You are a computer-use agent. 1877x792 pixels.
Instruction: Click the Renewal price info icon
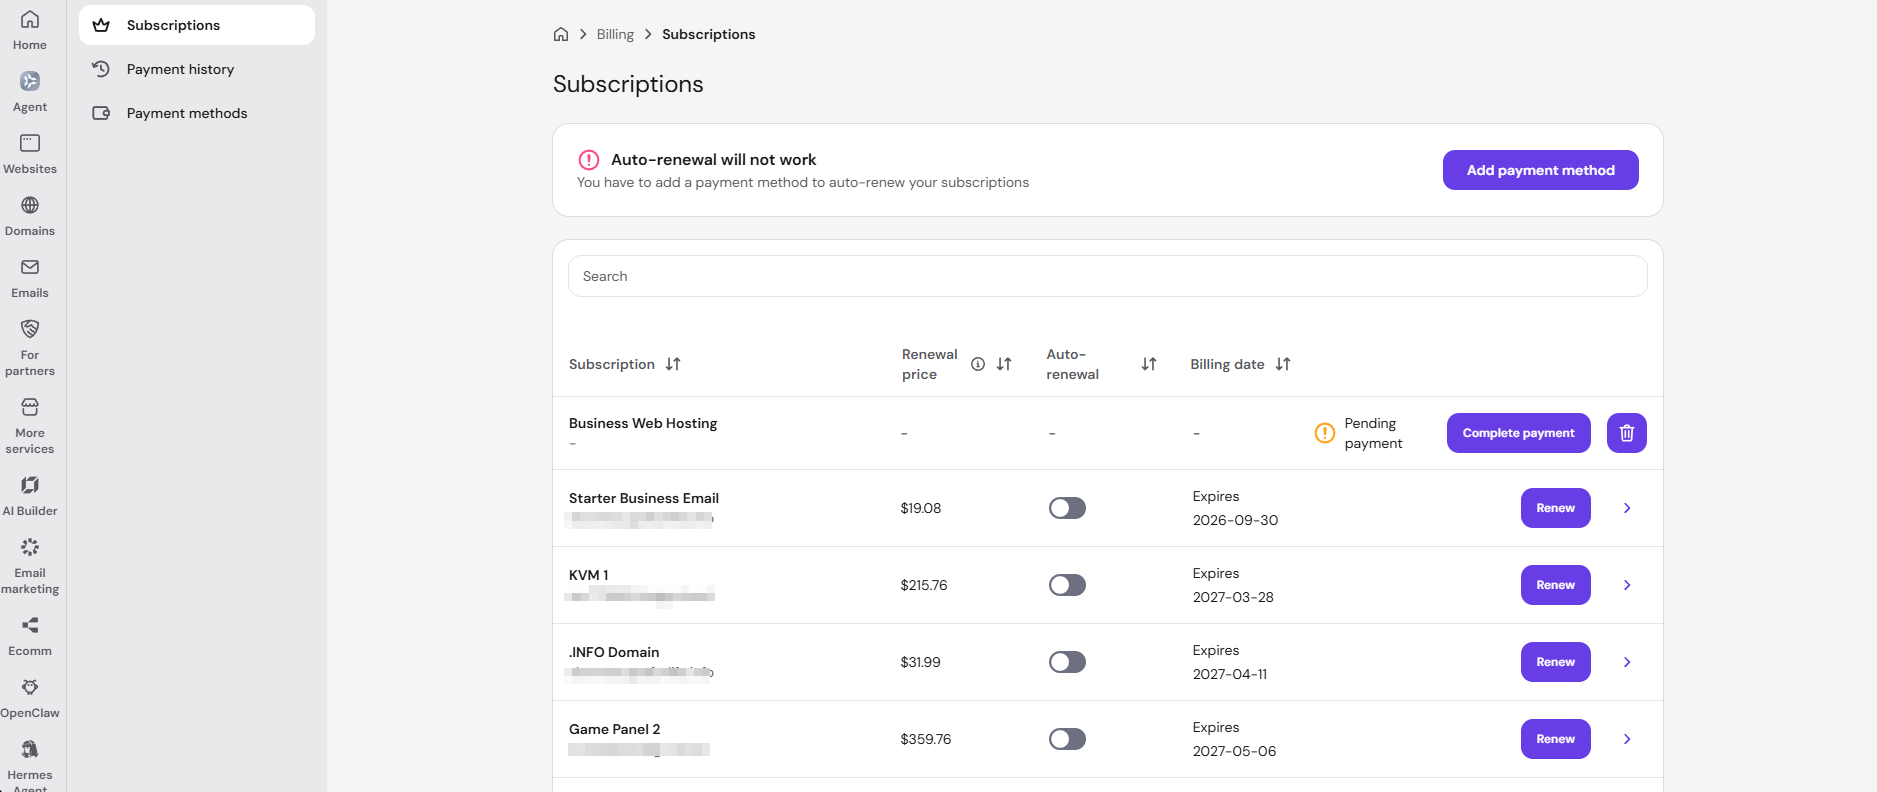point(978,364)
